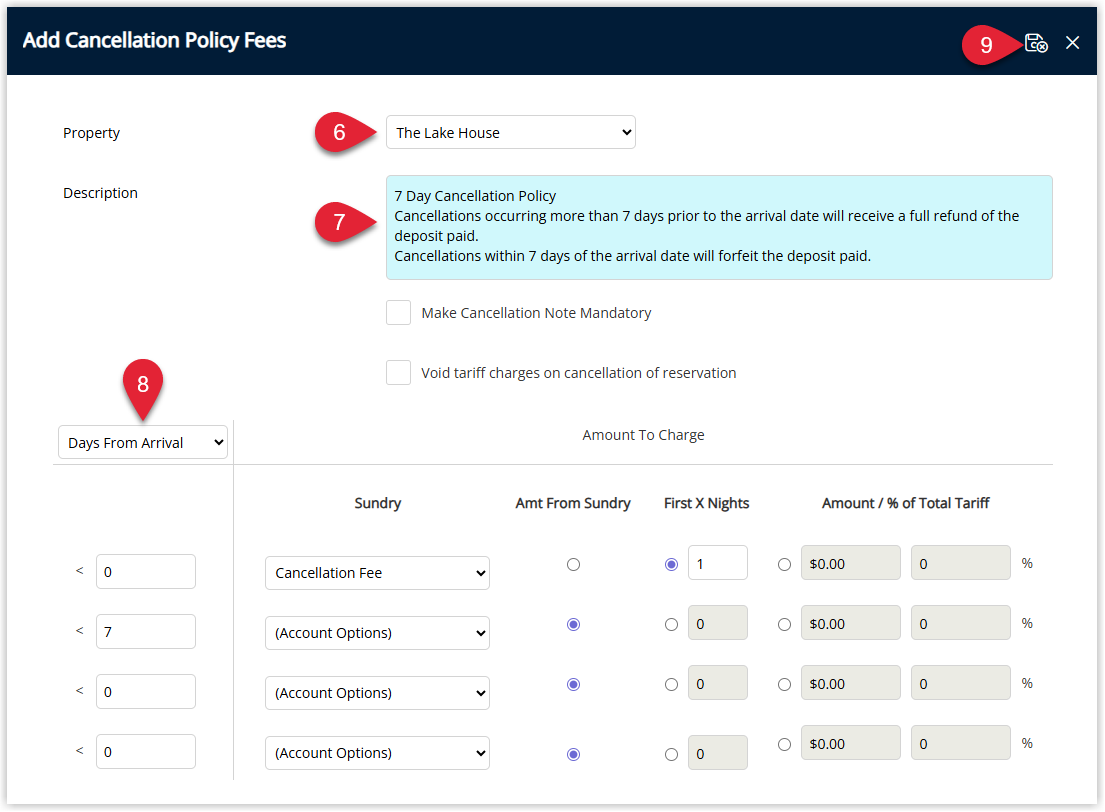Click the Amount / % of Total Tariff header

click(x=906, y=503)
